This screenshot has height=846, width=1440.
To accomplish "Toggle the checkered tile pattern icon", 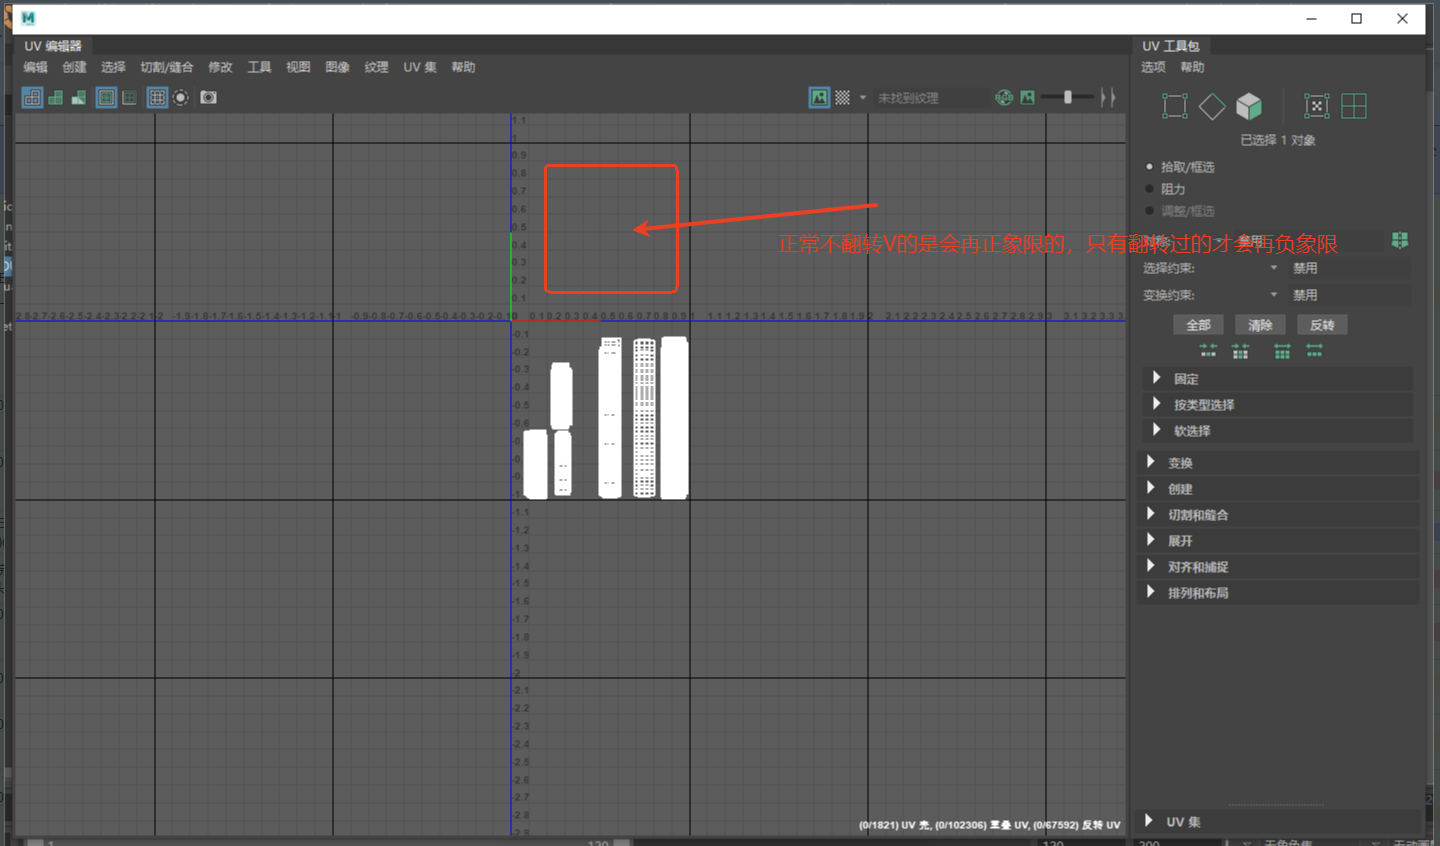I will pyautogui.click(x=843, y=97).
